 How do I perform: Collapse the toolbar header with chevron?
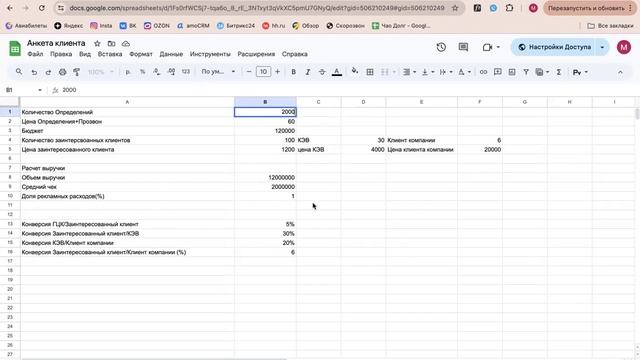click(620, 72)
